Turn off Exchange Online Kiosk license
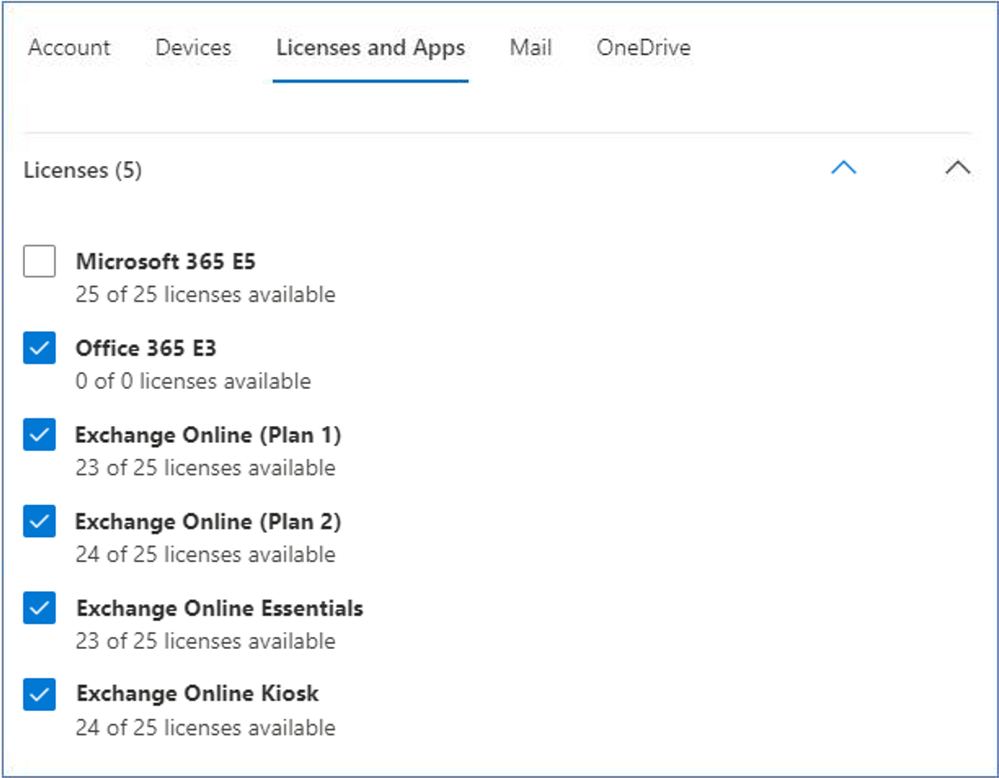Image resolution: width=999 pixels, height=778 pixels. click(x=39, y=694)
